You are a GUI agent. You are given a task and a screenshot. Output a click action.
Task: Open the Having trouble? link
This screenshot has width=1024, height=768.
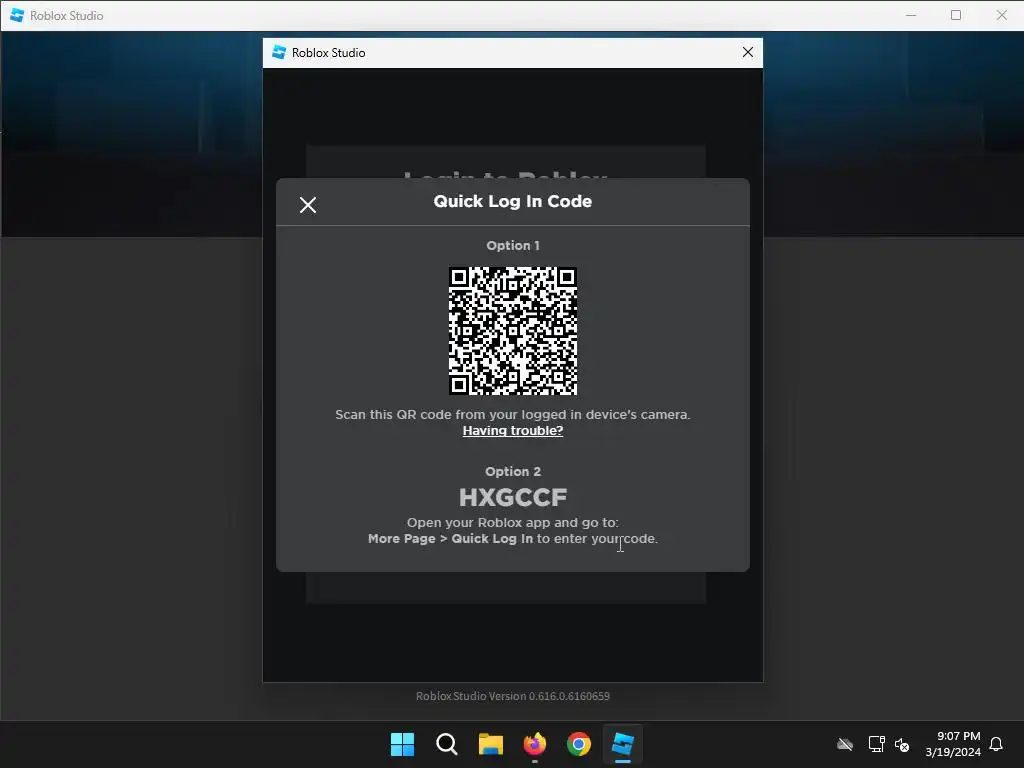pyautogui.click(x=513, y=430)
